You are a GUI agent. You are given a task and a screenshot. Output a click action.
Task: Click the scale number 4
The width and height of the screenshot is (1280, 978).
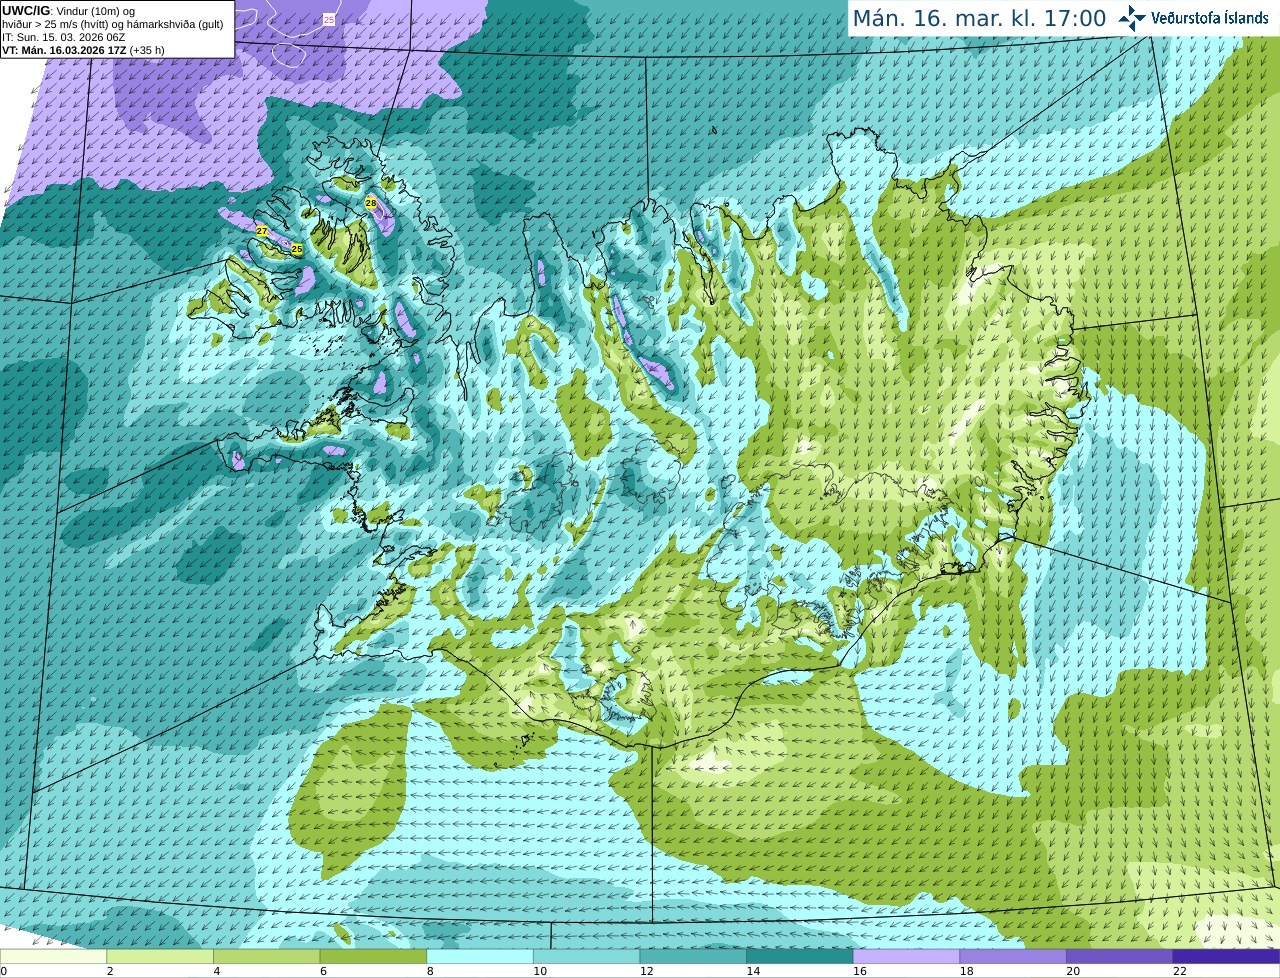(x=216, y=971)
